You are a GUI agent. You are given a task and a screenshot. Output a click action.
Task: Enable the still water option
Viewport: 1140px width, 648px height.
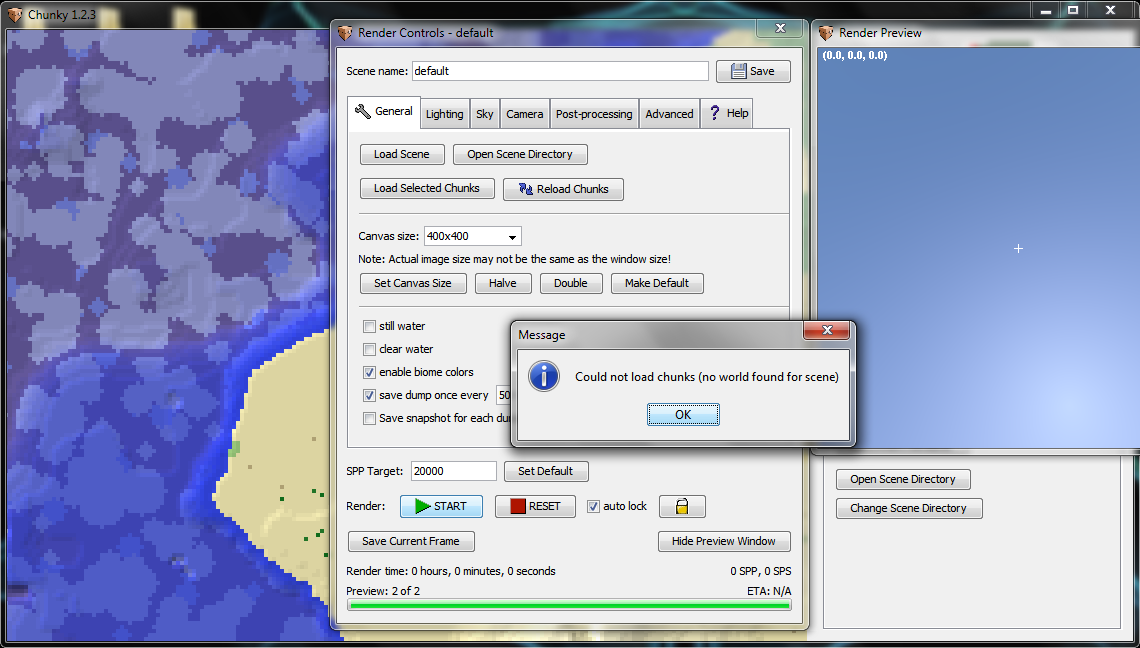[x=369, y=326]
